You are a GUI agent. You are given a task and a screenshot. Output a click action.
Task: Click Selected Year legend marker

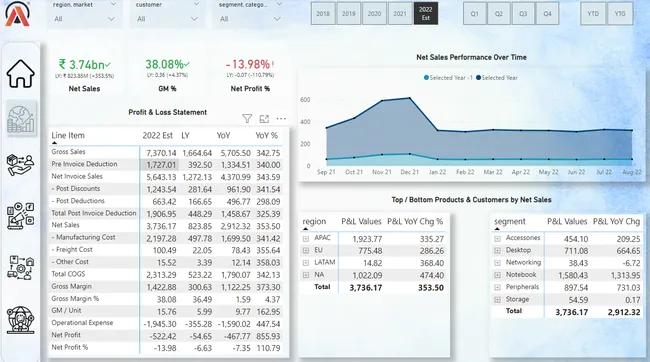click(x=478, y=78)
